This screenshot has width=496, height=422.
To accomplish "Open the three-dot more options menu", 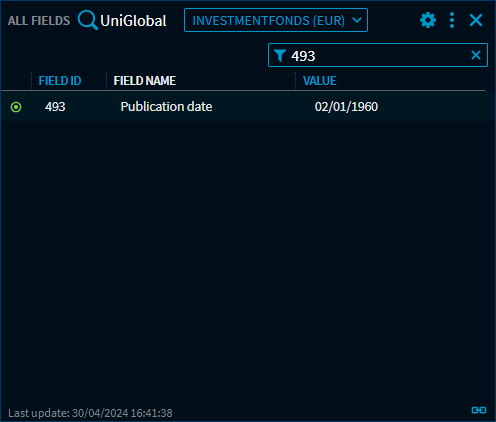I will (x=452, y=20).
